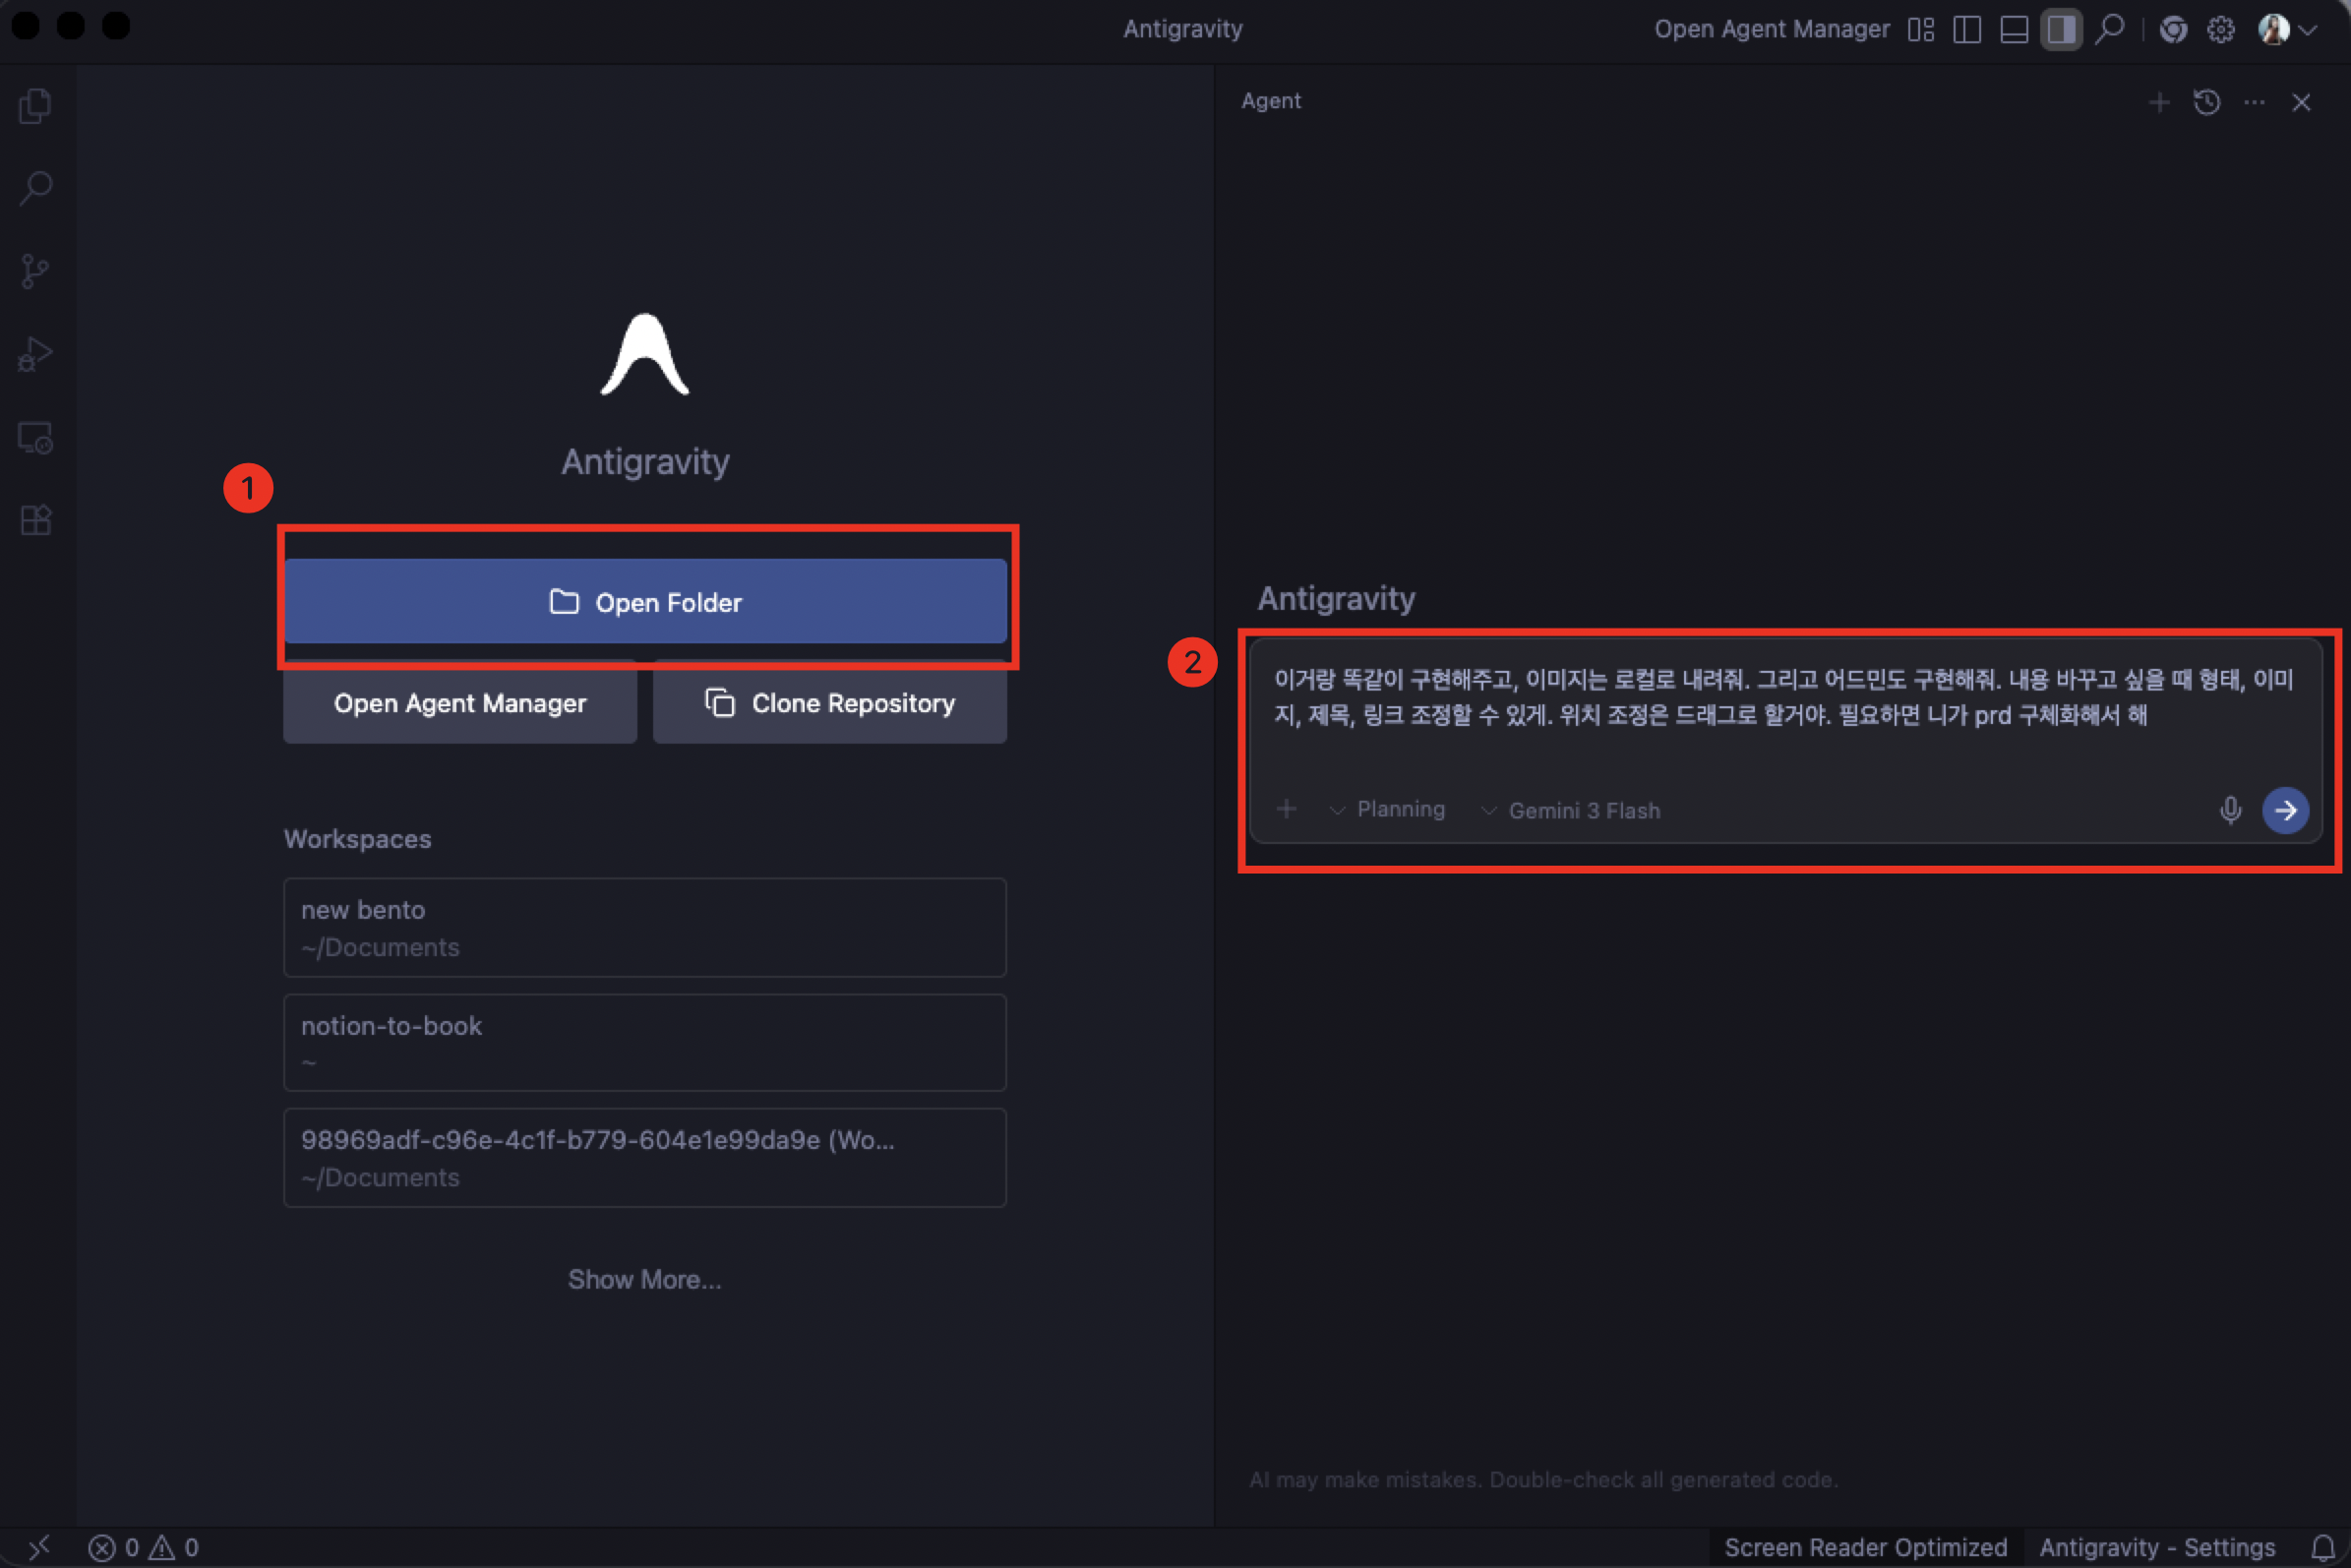The image size is (2351, 1568).
Task: Toggle the primary side bar layout
Action: click(x=1966, y=30)
